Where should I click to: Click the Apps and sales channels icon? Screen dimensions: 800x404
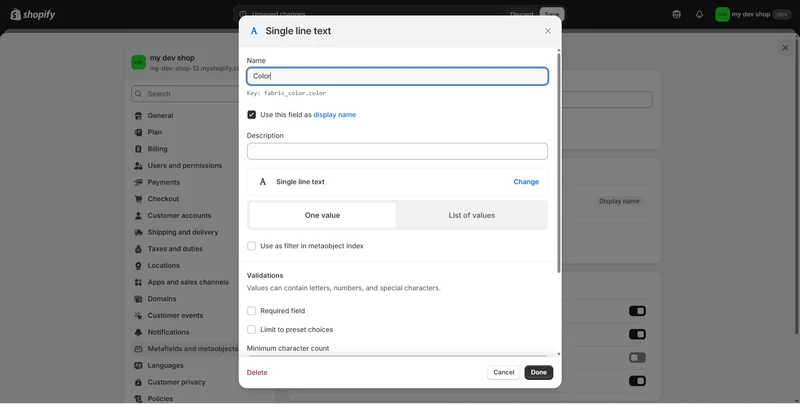point(138,282)
